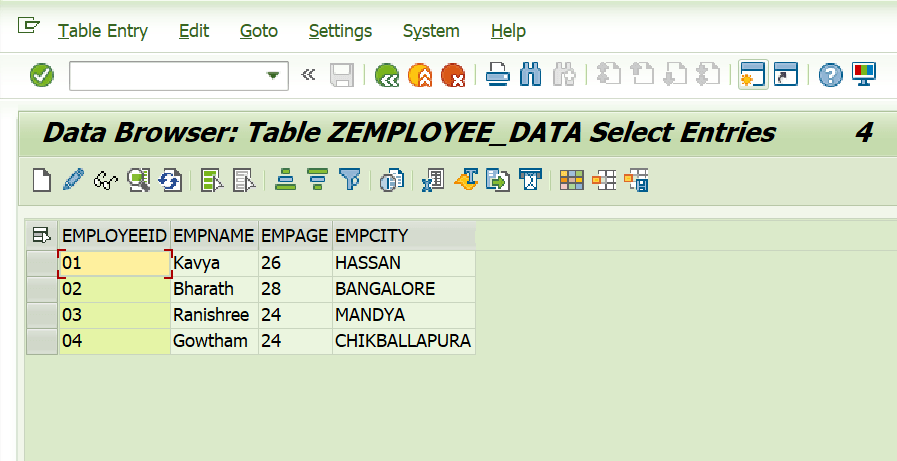Viewport: 897px width, 461px height.
Task: Click the city cell HASSAN
Action: click(x=404, y=263)
